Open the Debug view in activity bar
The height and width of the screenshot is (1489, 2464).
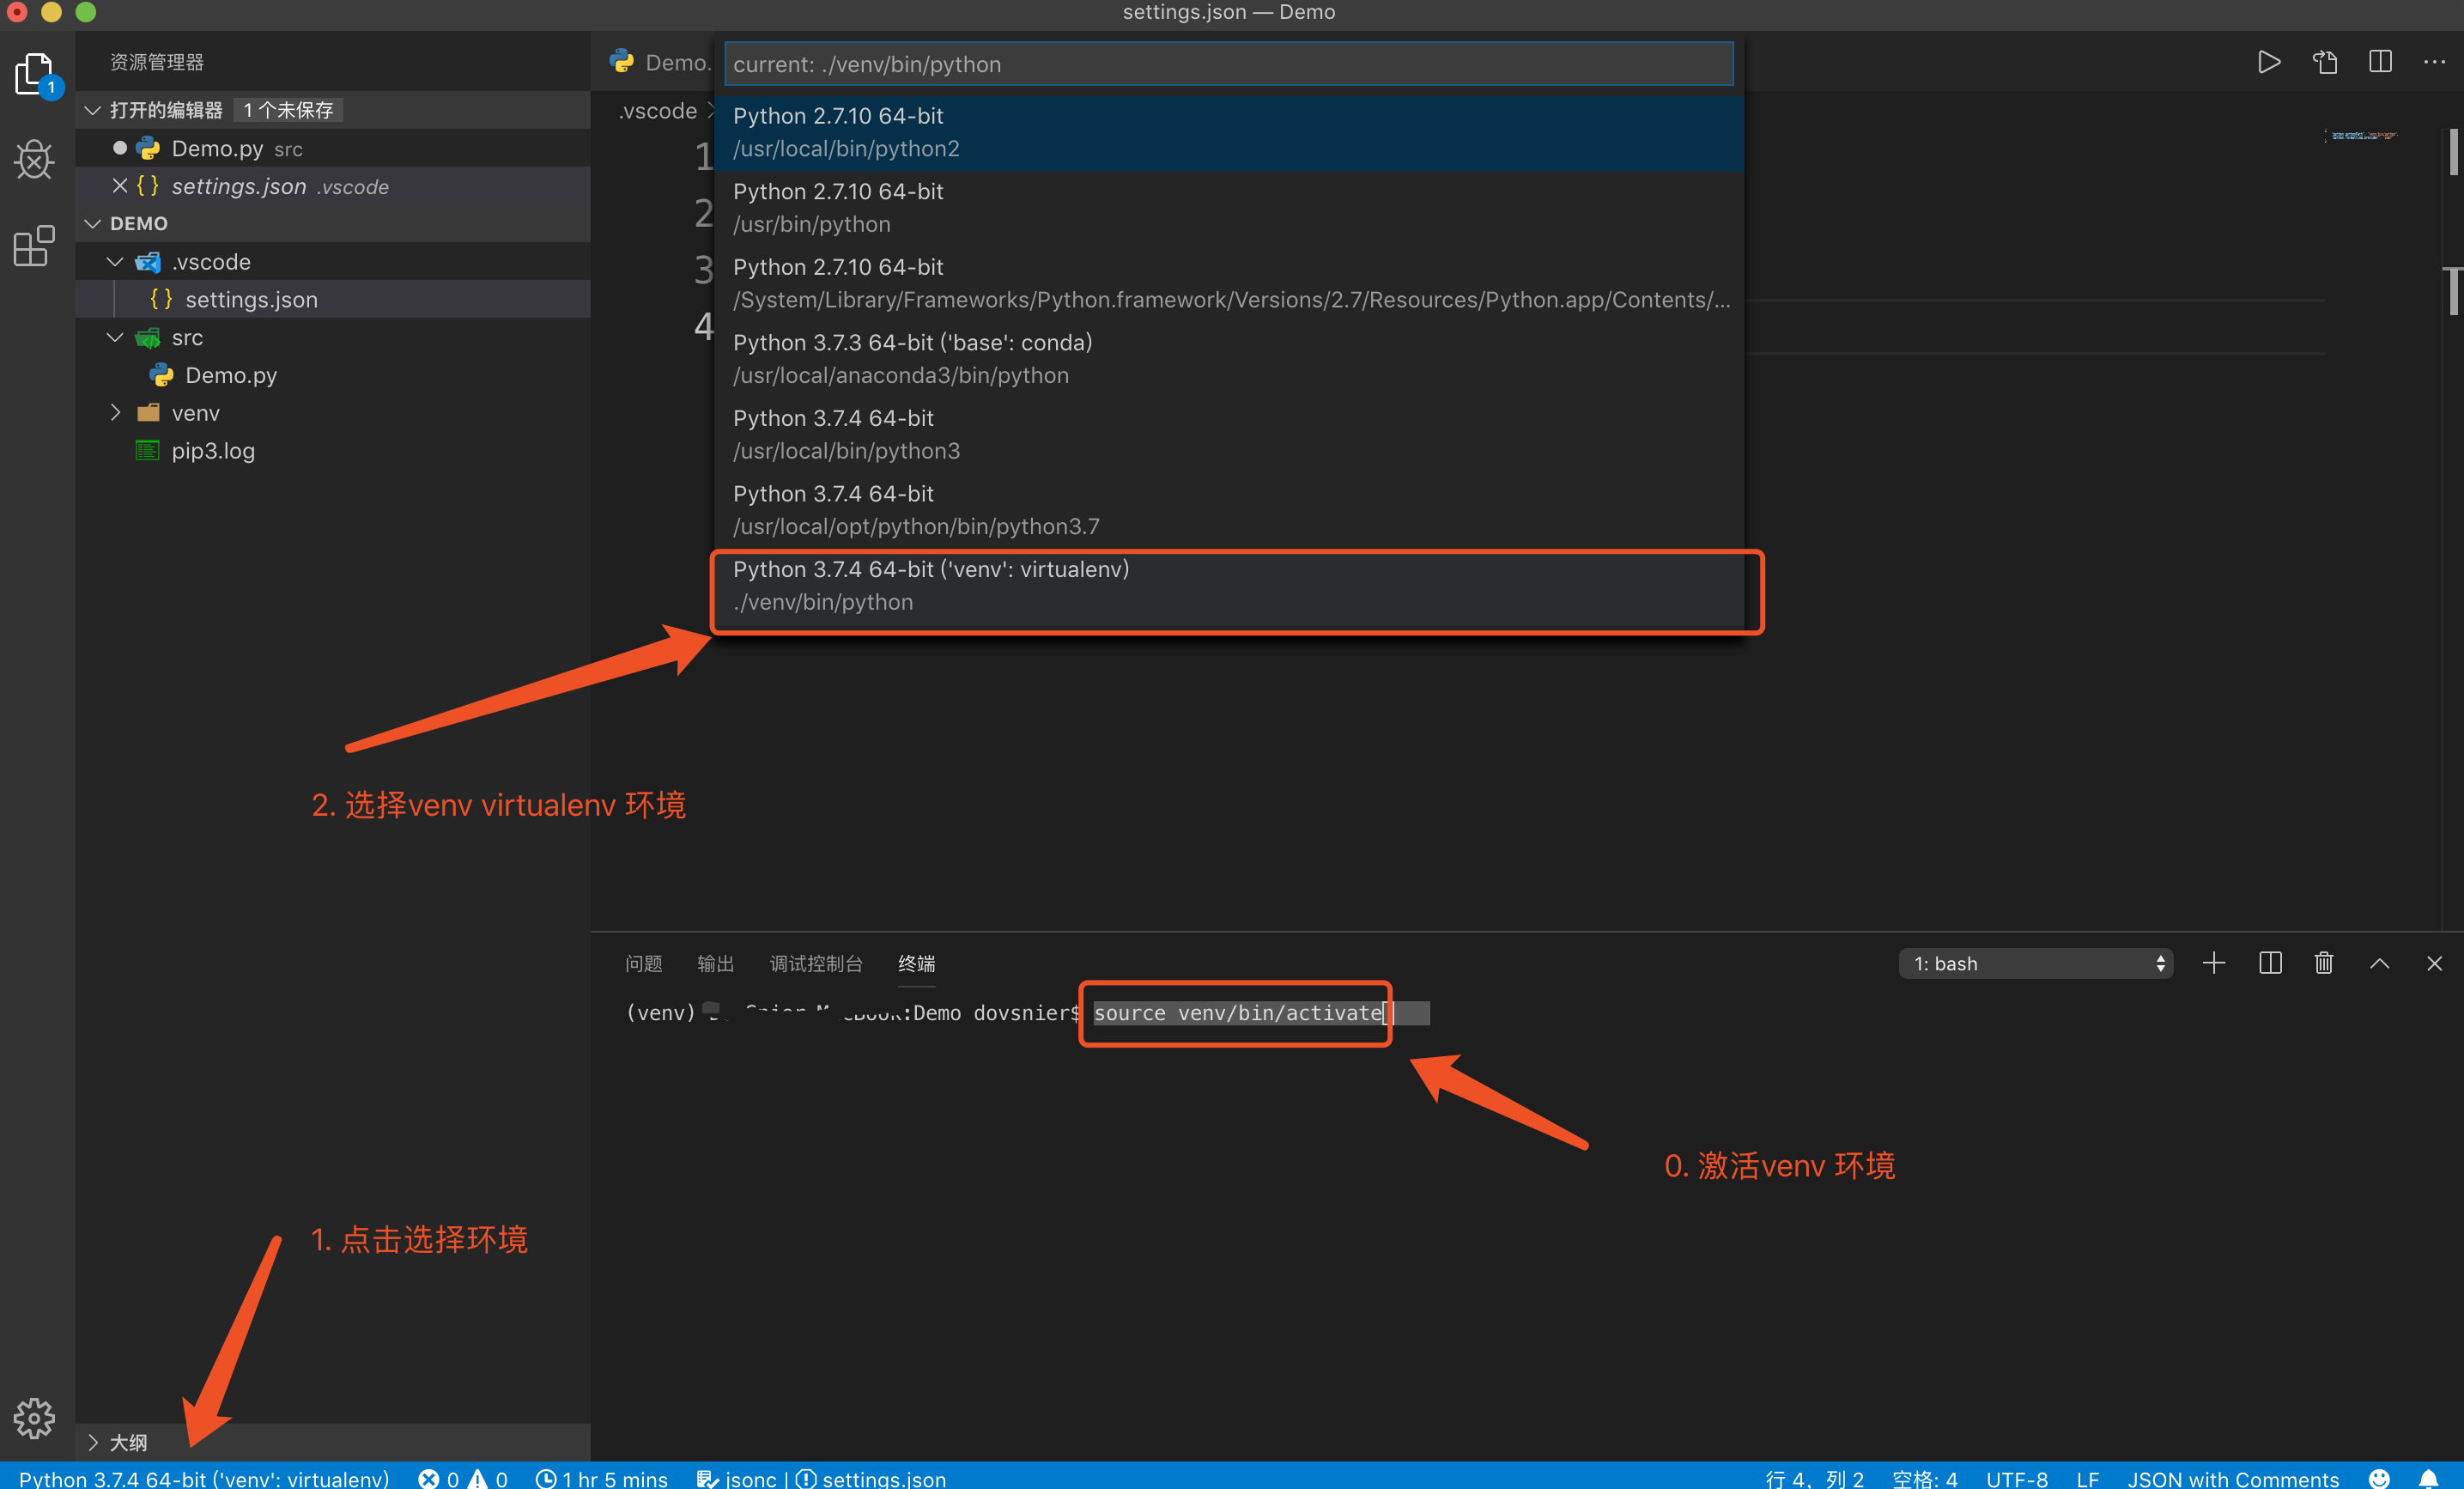click(34, 159)
